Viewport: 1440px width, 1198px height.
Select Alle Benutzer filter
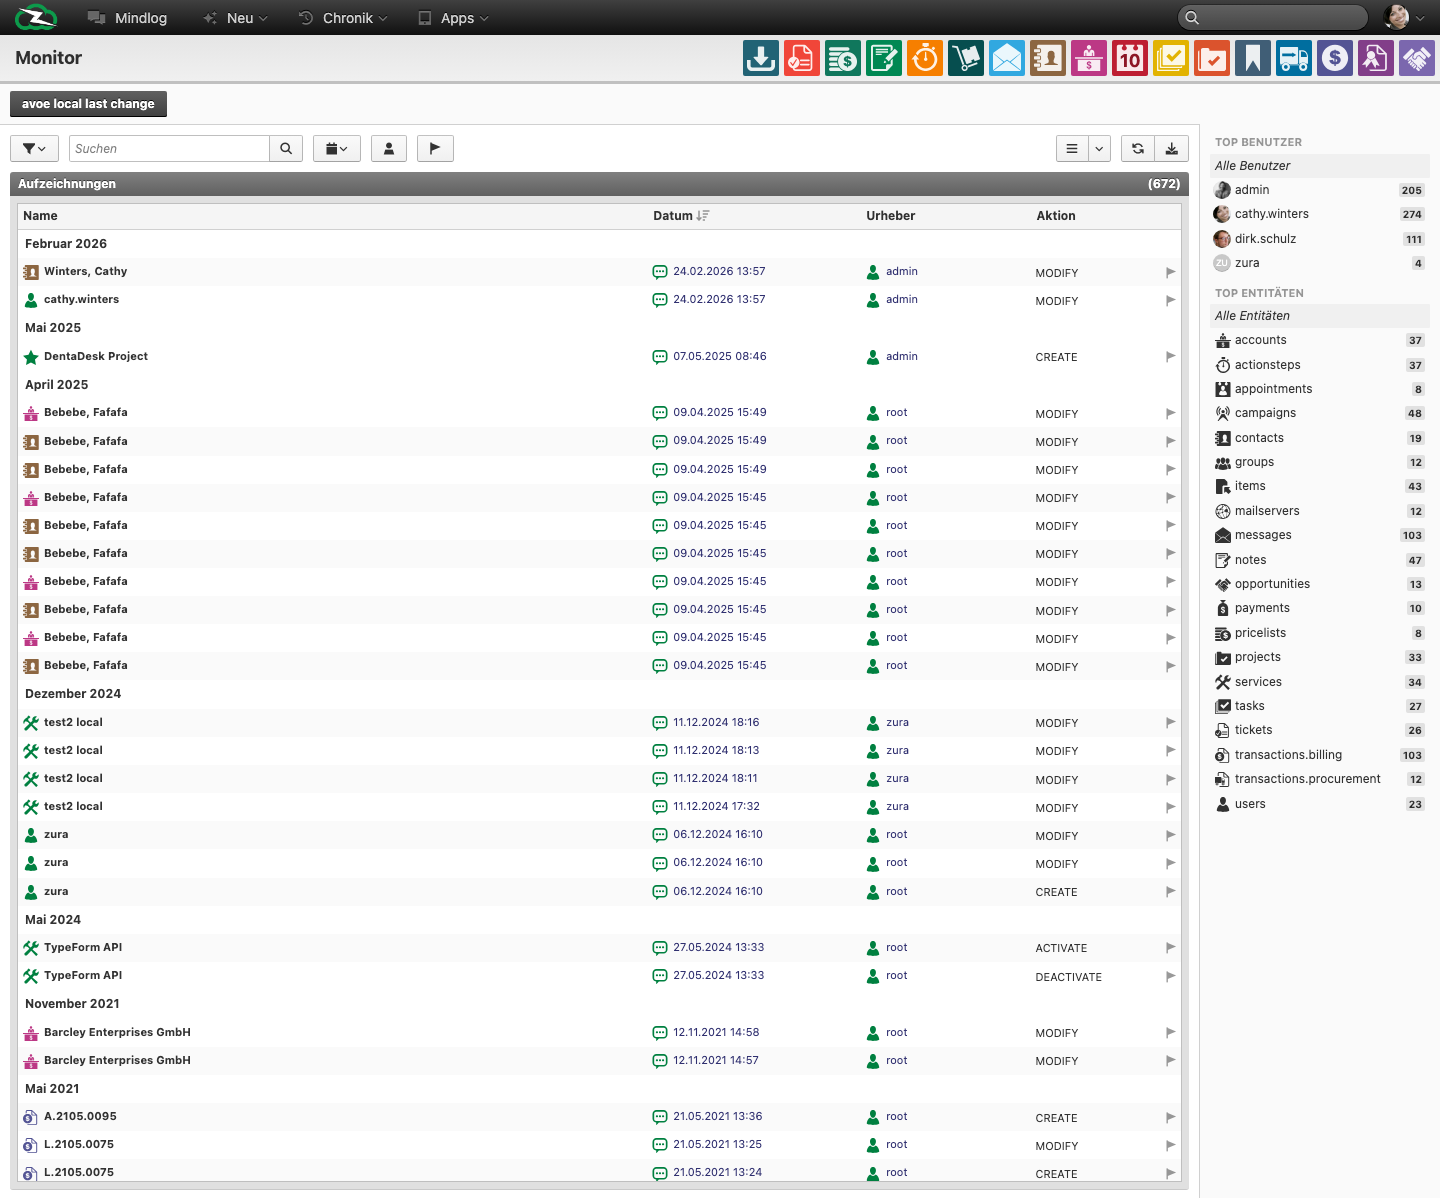[1320, 166]
